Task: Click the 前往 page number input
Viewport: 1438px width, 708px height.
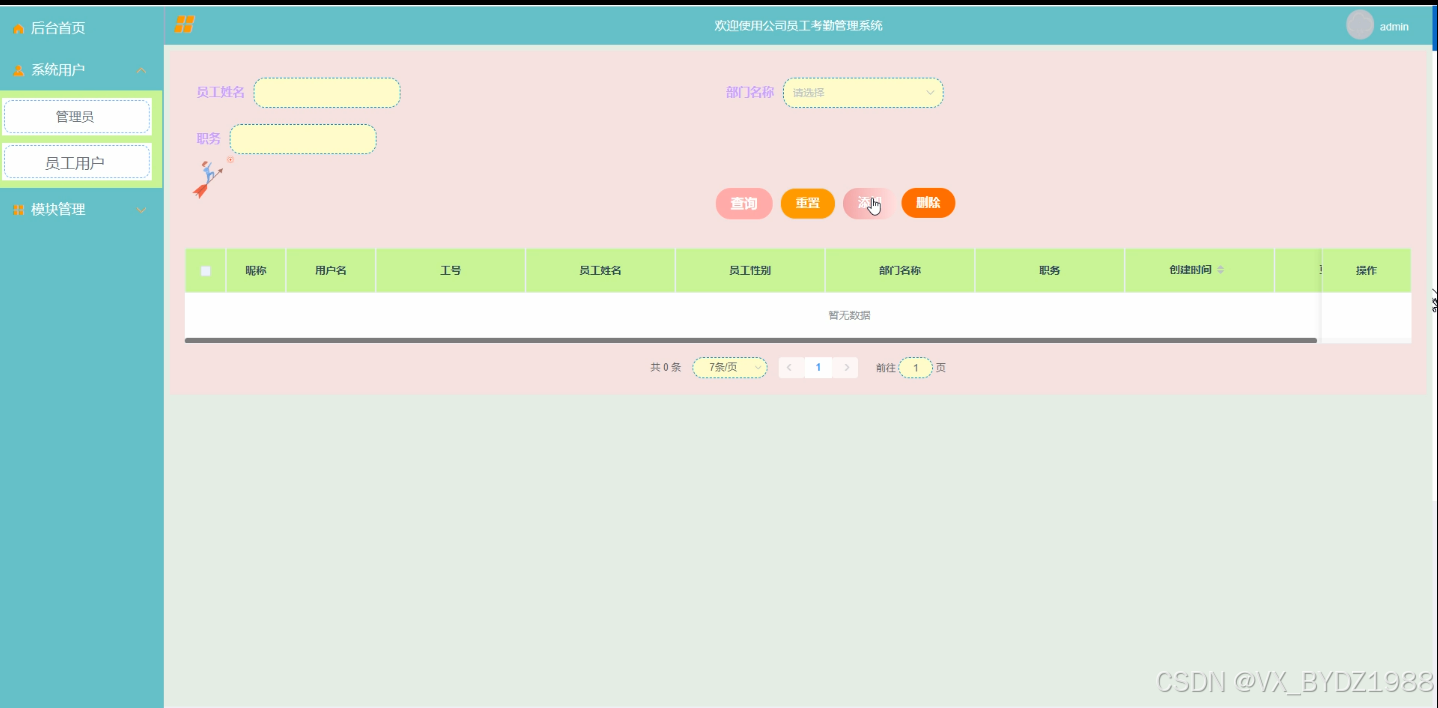Action: pos(915,368)
